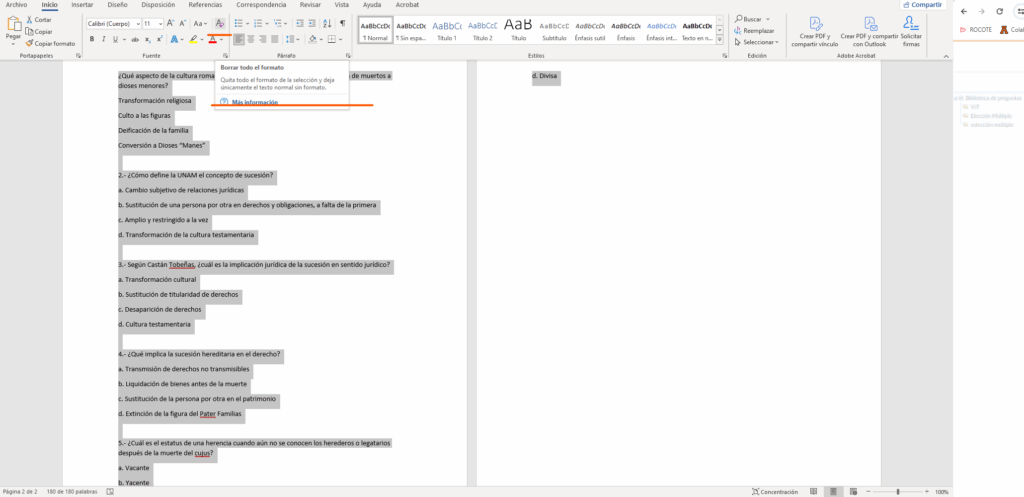Click the Clear All Formatting icon
The height and width of the screenshot is (497, 1024).
[x=219, y=23]
